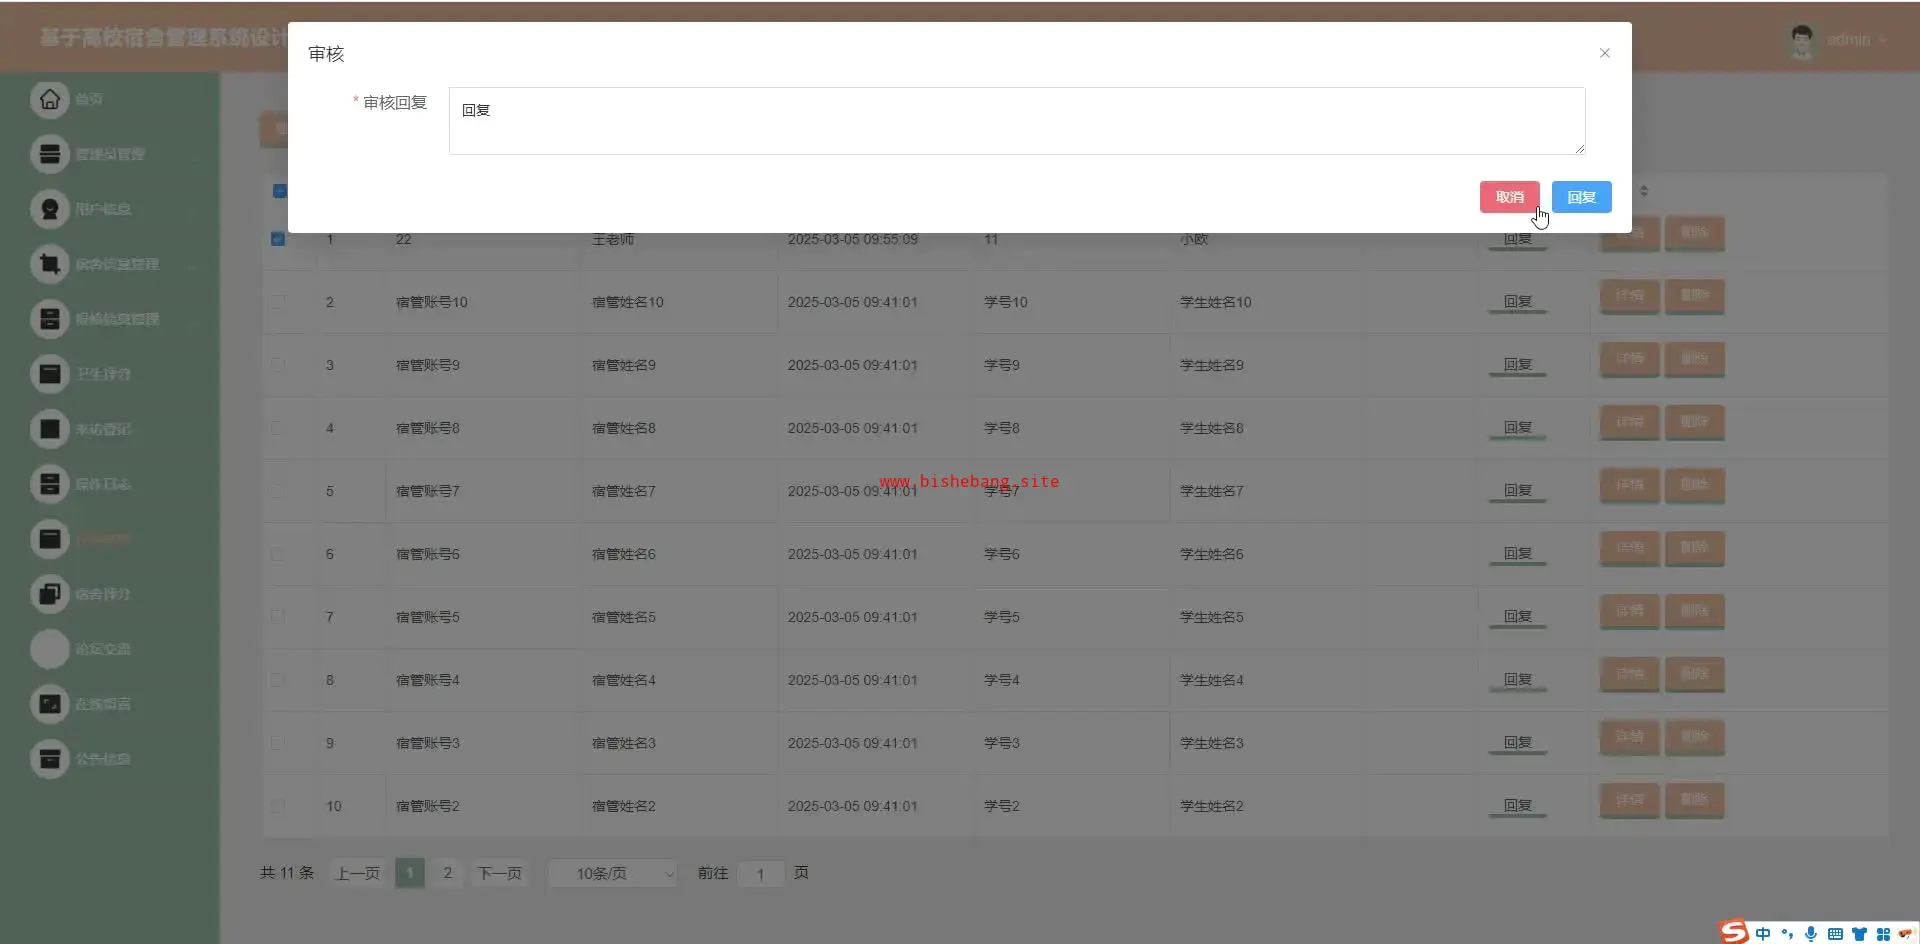The height and width of the screenshot is (944, 1920).
Task: Switch input language via the 中 icon
Action: pos(1763,934)
